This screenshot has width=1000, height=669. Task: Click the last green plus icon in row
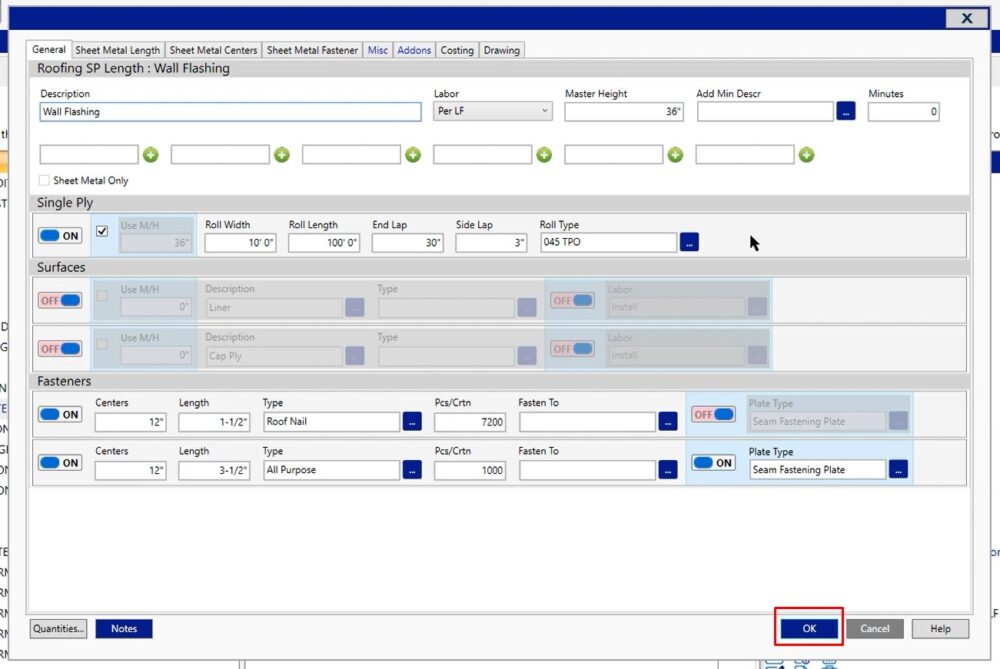(x=806, y=155)
